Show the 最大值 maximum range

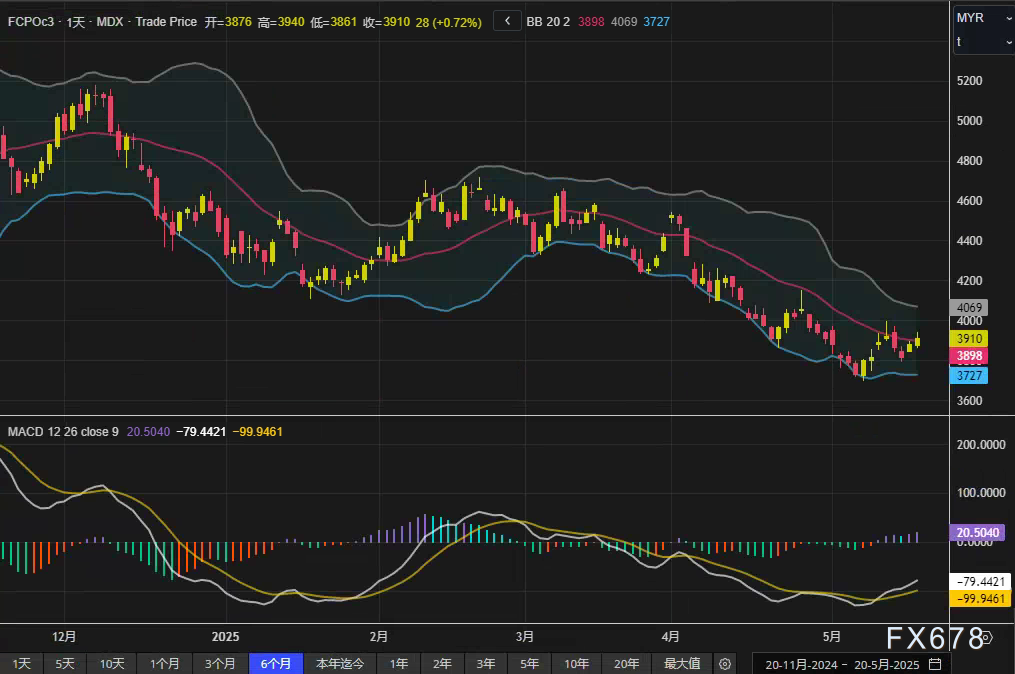[682, 663]
